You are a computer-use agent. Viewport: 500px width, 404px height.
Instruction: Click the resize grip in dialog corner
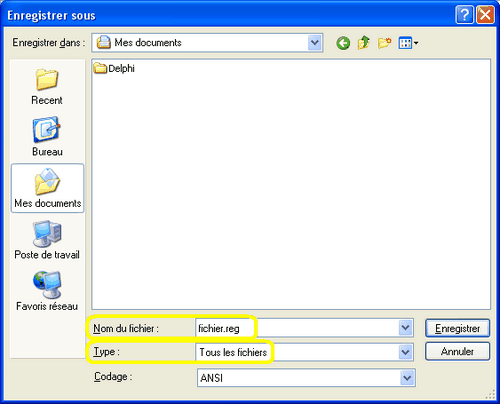[491, 394]
